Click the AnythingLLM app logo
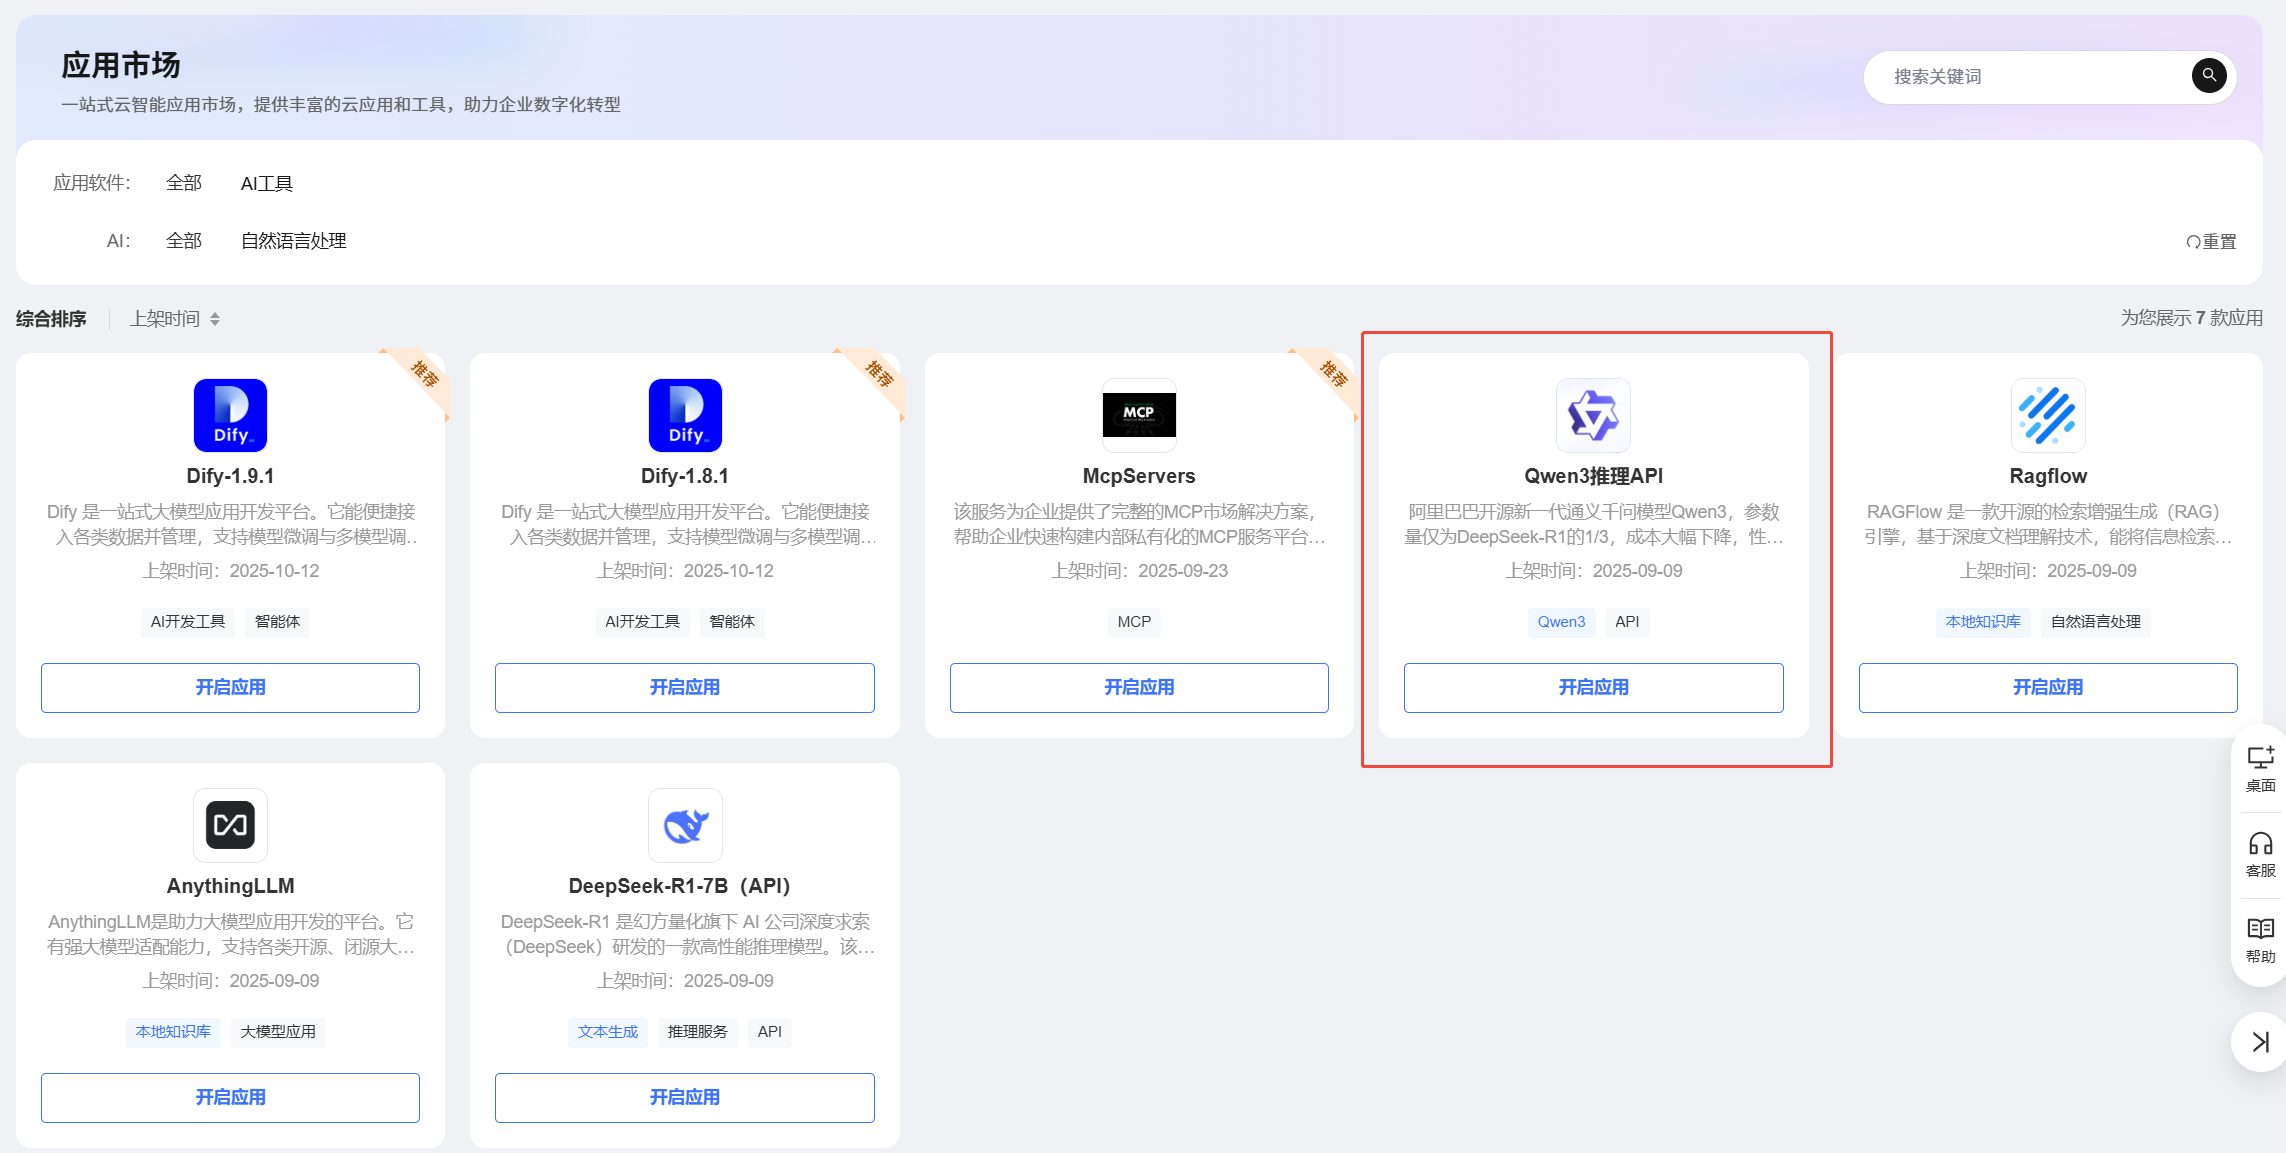2286x1153 pixels. coord(230,825)
